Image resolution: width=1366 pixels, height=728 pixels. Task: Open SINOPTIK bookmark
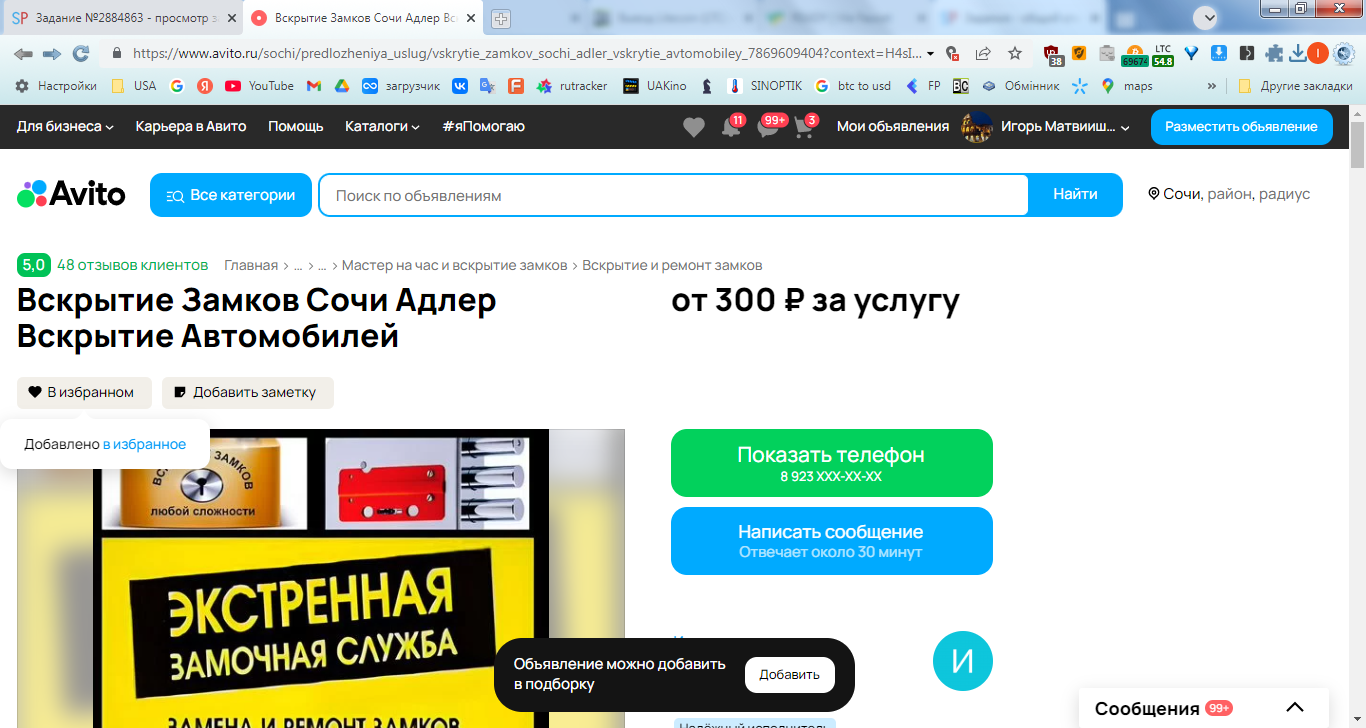pos(764,86)
